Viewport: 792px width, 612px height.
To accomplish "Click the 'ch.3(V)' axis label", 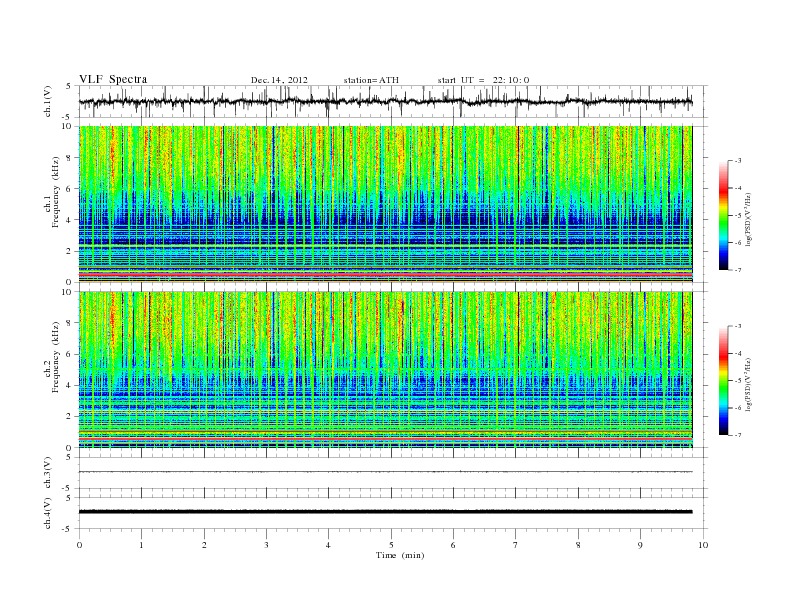I will pyautogui.click(x=48, y=473).
